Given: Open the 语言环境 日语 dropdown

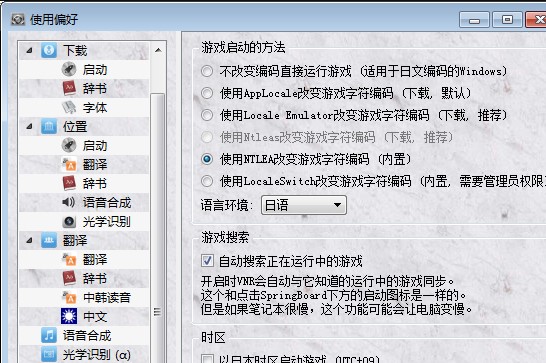Looking at the screenshot, I should tap(304, 205).
